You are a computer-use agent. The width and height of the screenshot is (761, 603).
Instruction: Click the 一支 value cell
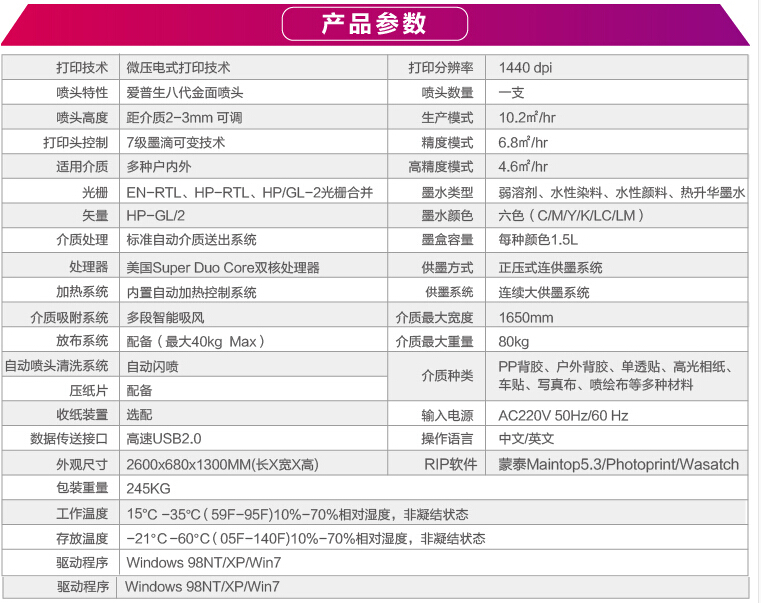click(x=511, y=92)
